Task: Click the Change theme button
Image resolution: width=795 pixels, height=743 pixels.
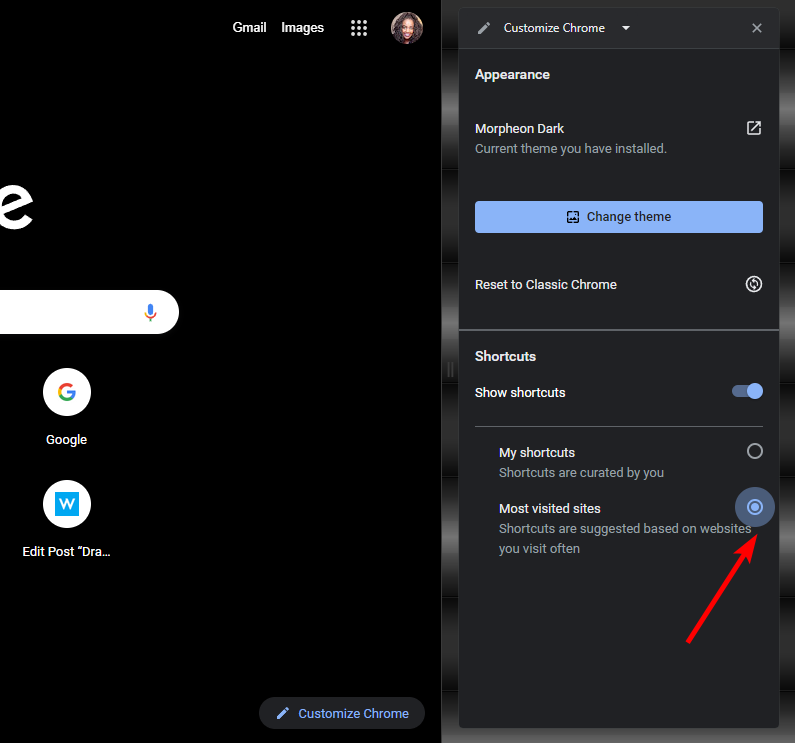Action: tap(619, 217)
